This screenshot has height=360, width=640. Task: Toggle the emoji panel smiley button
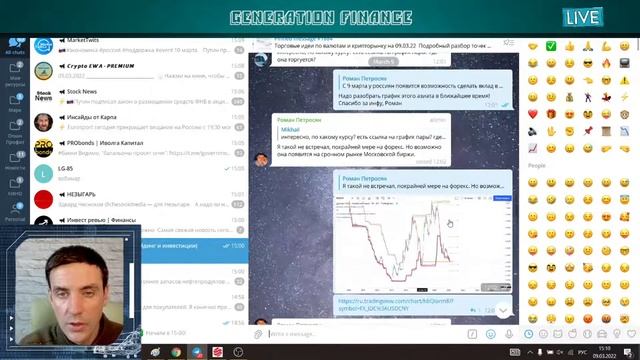coord(491,334)
